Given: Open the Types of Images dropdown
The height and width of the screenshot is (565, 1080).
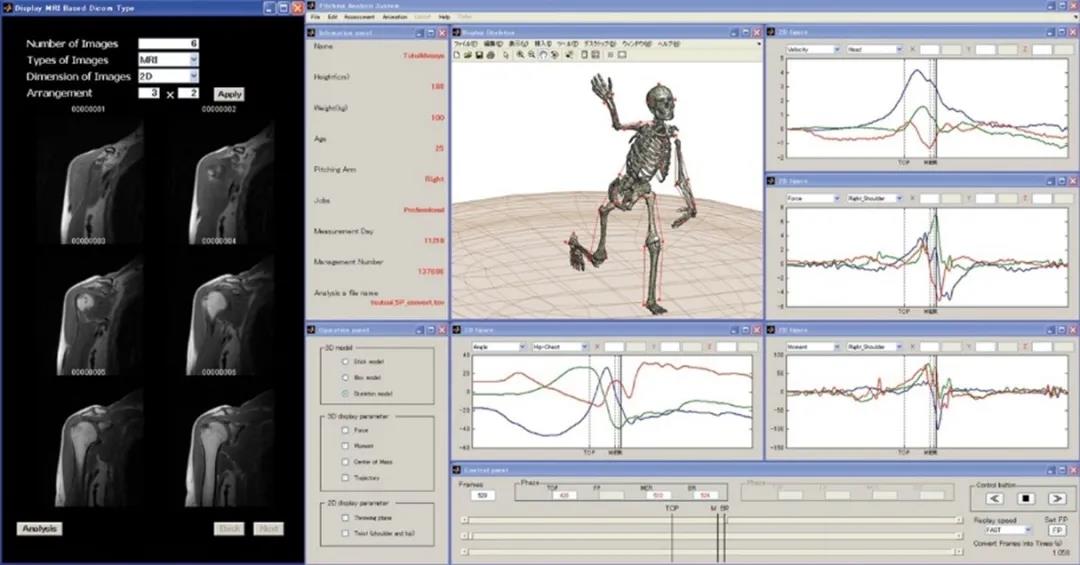Looking at the screenshot, I should pyautogui.click(x=193, y=60).
